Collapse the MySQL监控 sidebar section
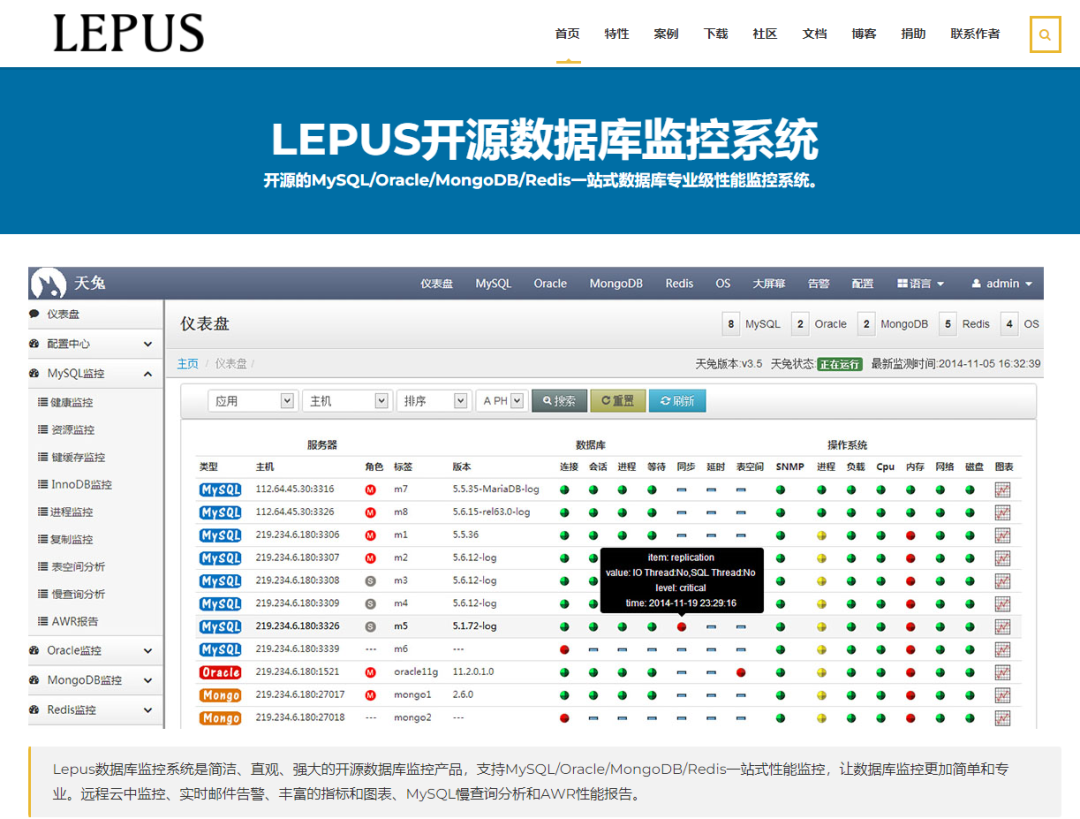 (95, 373)
